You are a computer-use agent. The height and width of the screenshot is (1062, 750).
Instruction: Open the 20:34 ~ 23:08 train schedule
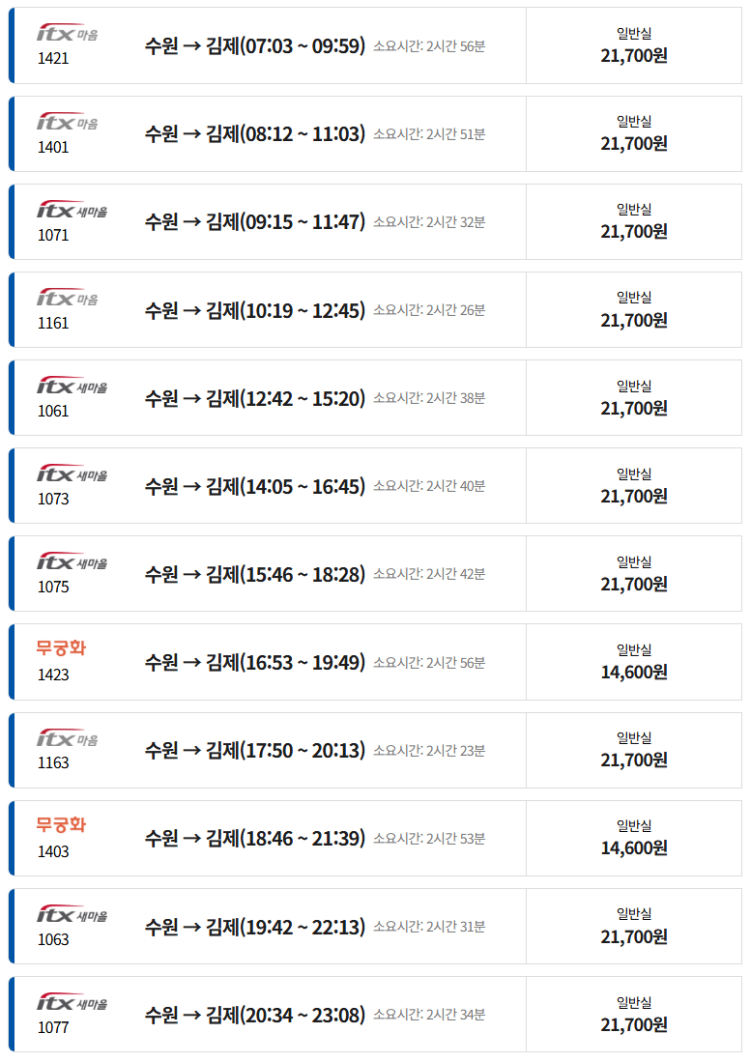255,1014
